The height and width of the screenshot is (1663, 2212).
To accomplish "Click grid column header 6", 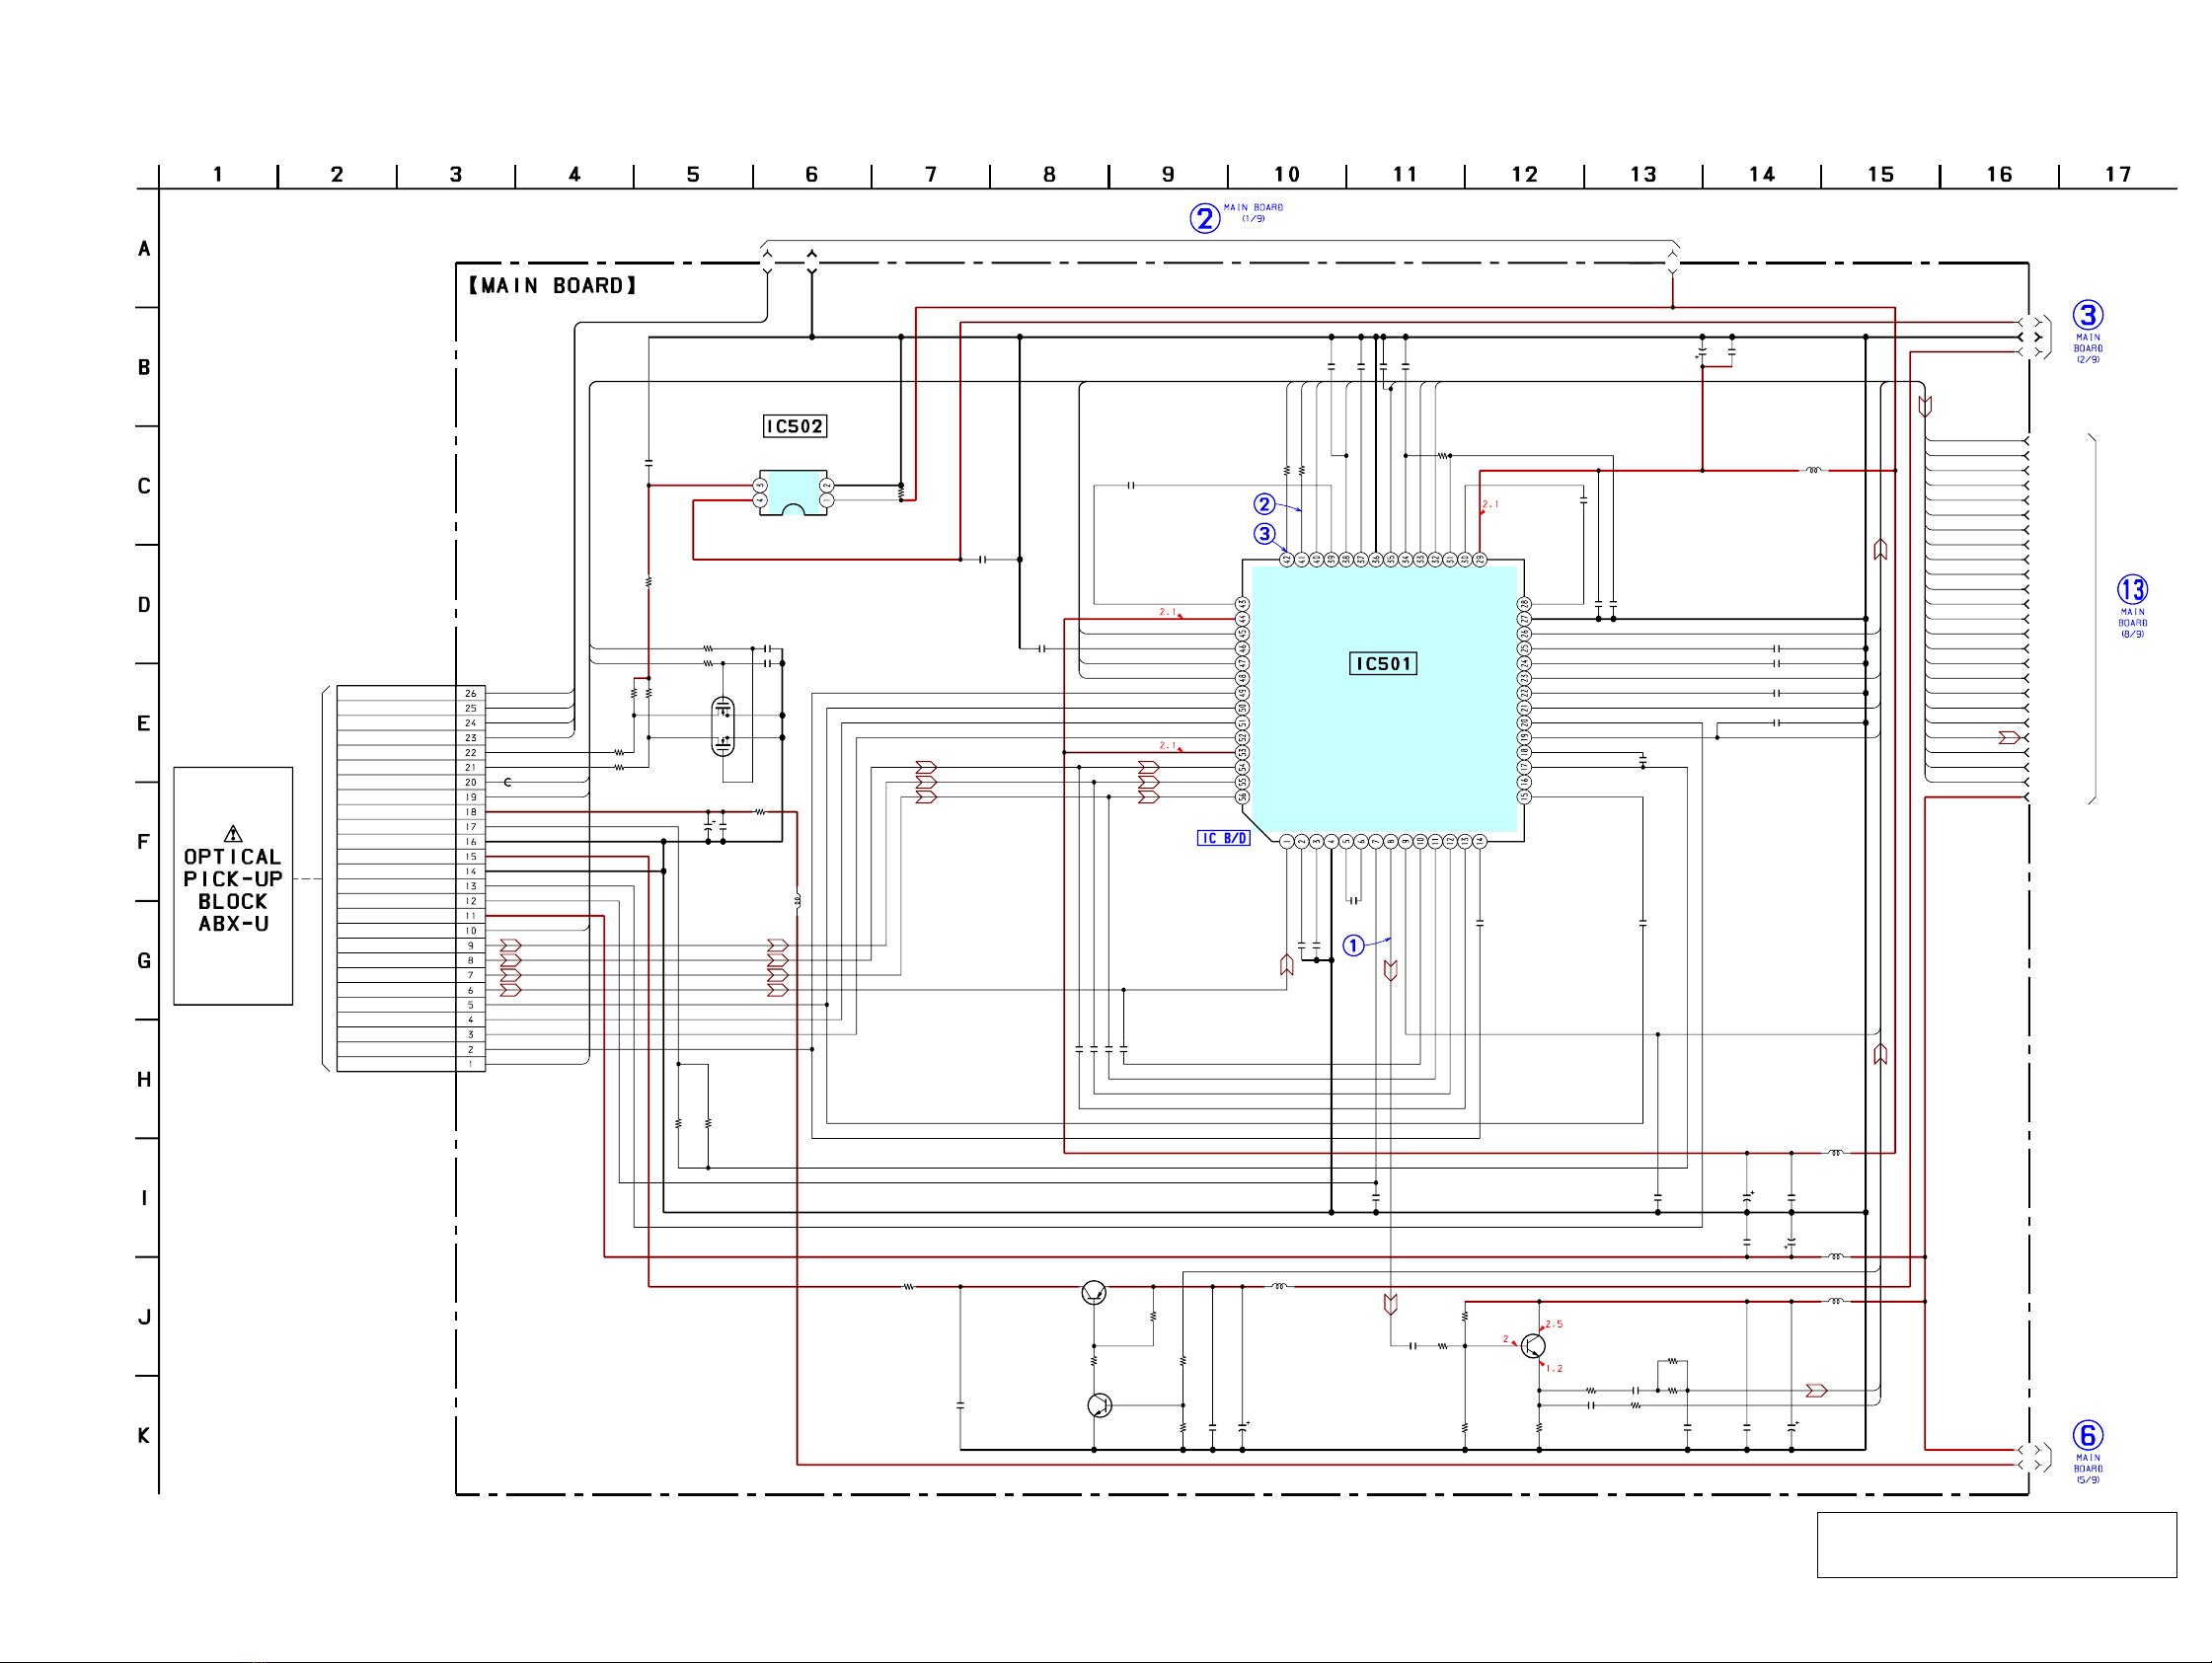I will coord(812,174).
